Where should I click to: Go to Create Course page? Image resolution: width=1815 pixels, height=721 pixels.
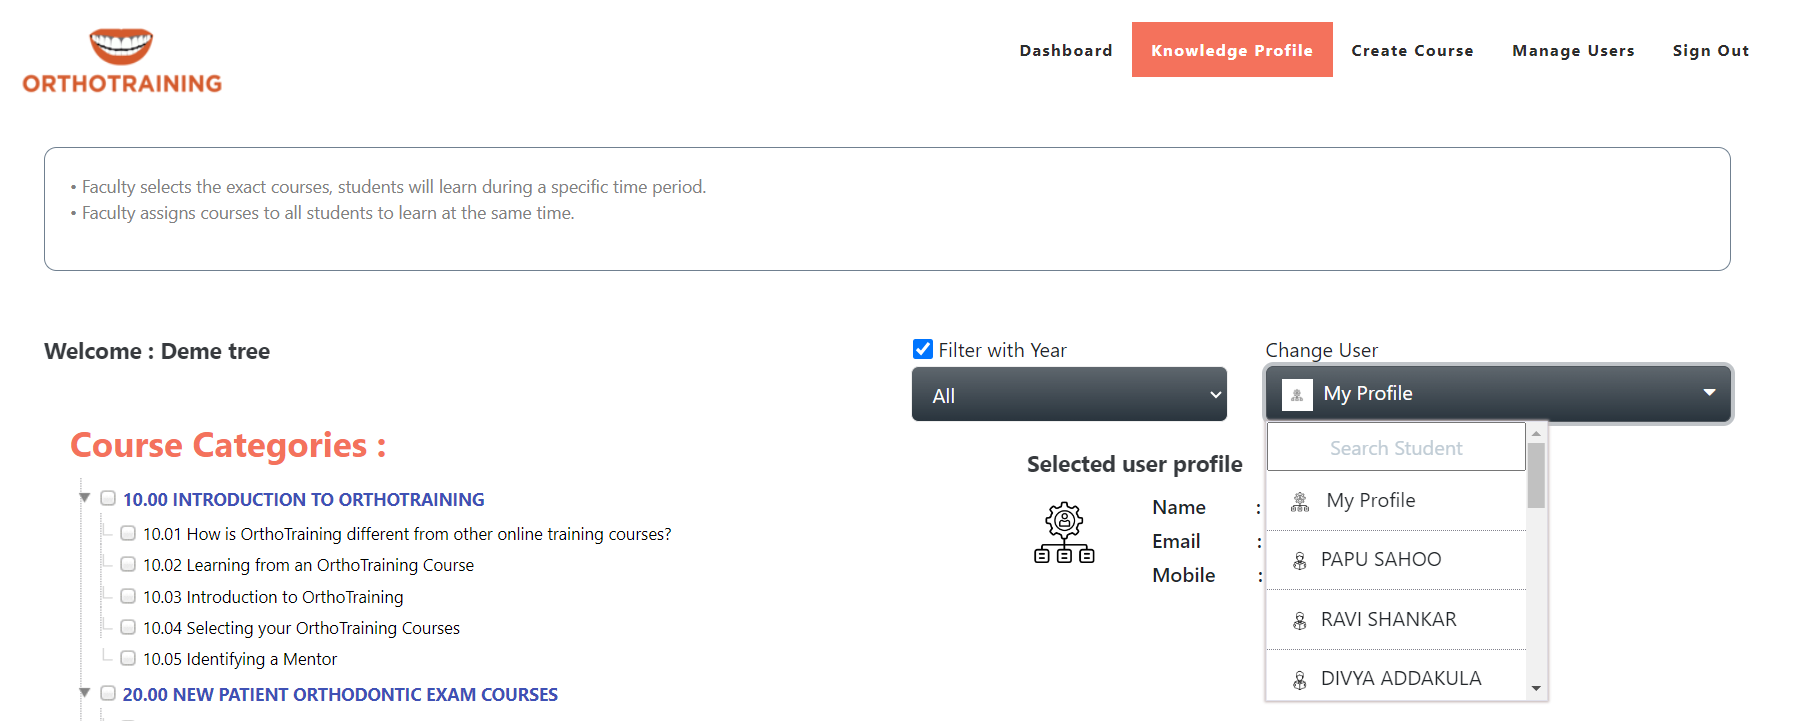point(1412,50)
